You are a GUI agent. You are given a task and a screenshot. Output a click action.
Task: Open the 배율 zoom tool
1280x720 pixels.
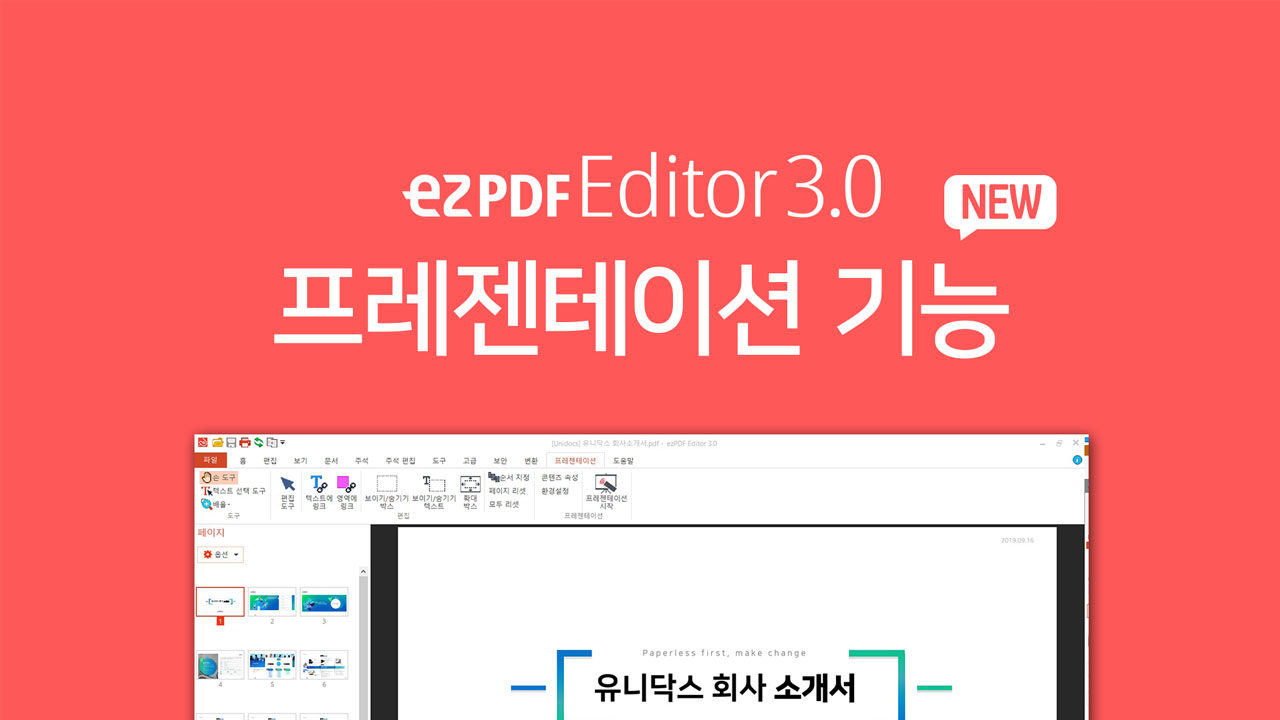tap(215, 504)
